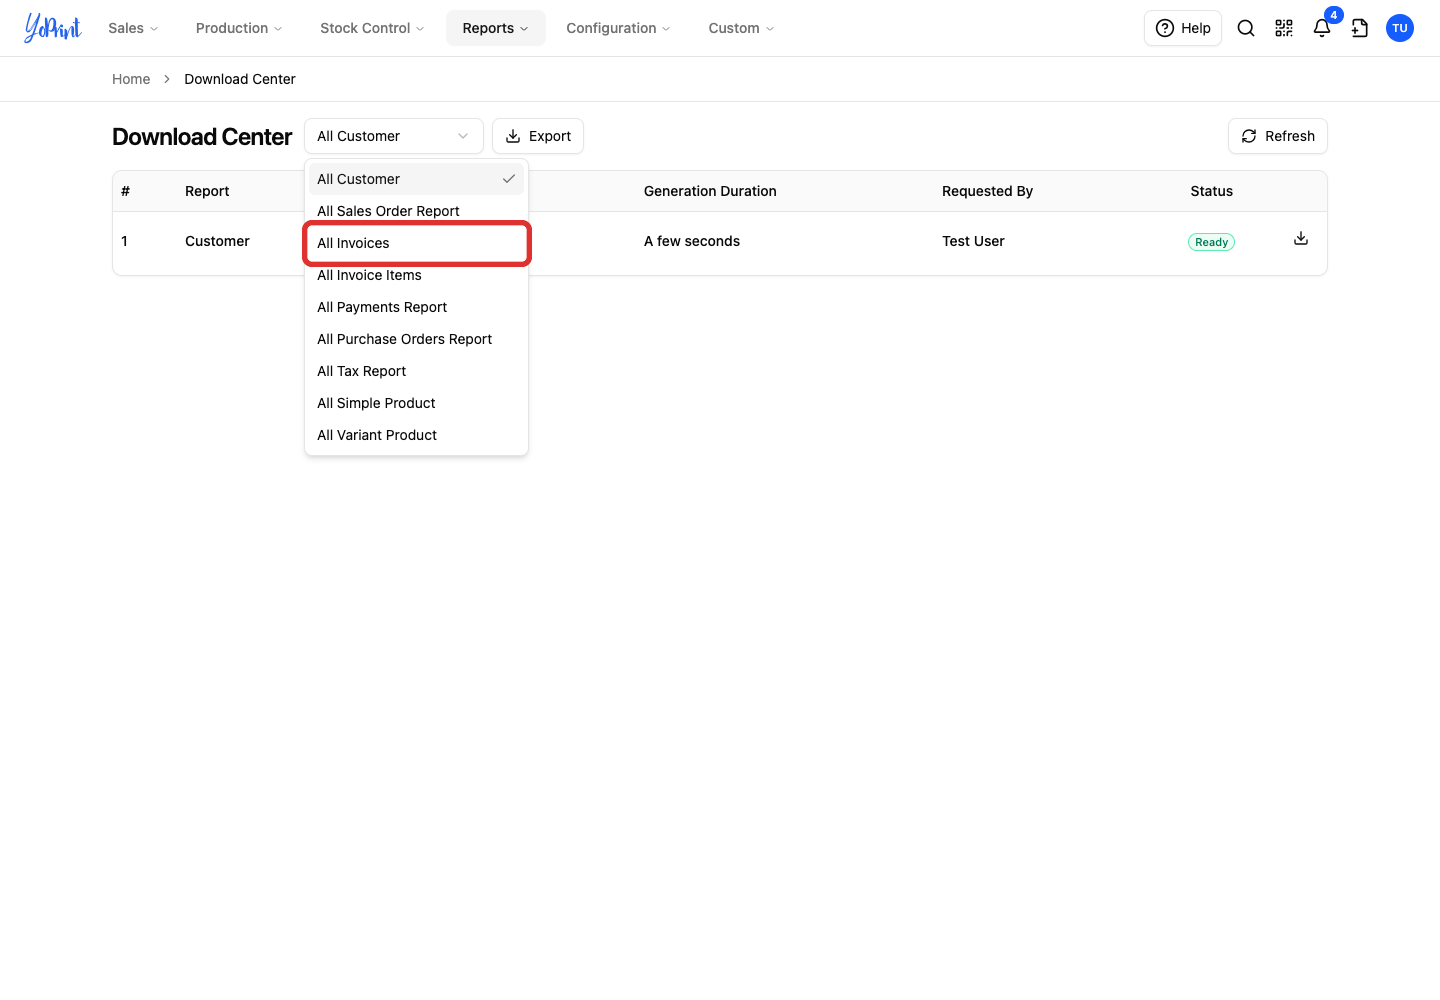The image size is (1440, 1000).
Task: Choose All Payments Report option
Action: pyautogui.click(x=416, y=307)
